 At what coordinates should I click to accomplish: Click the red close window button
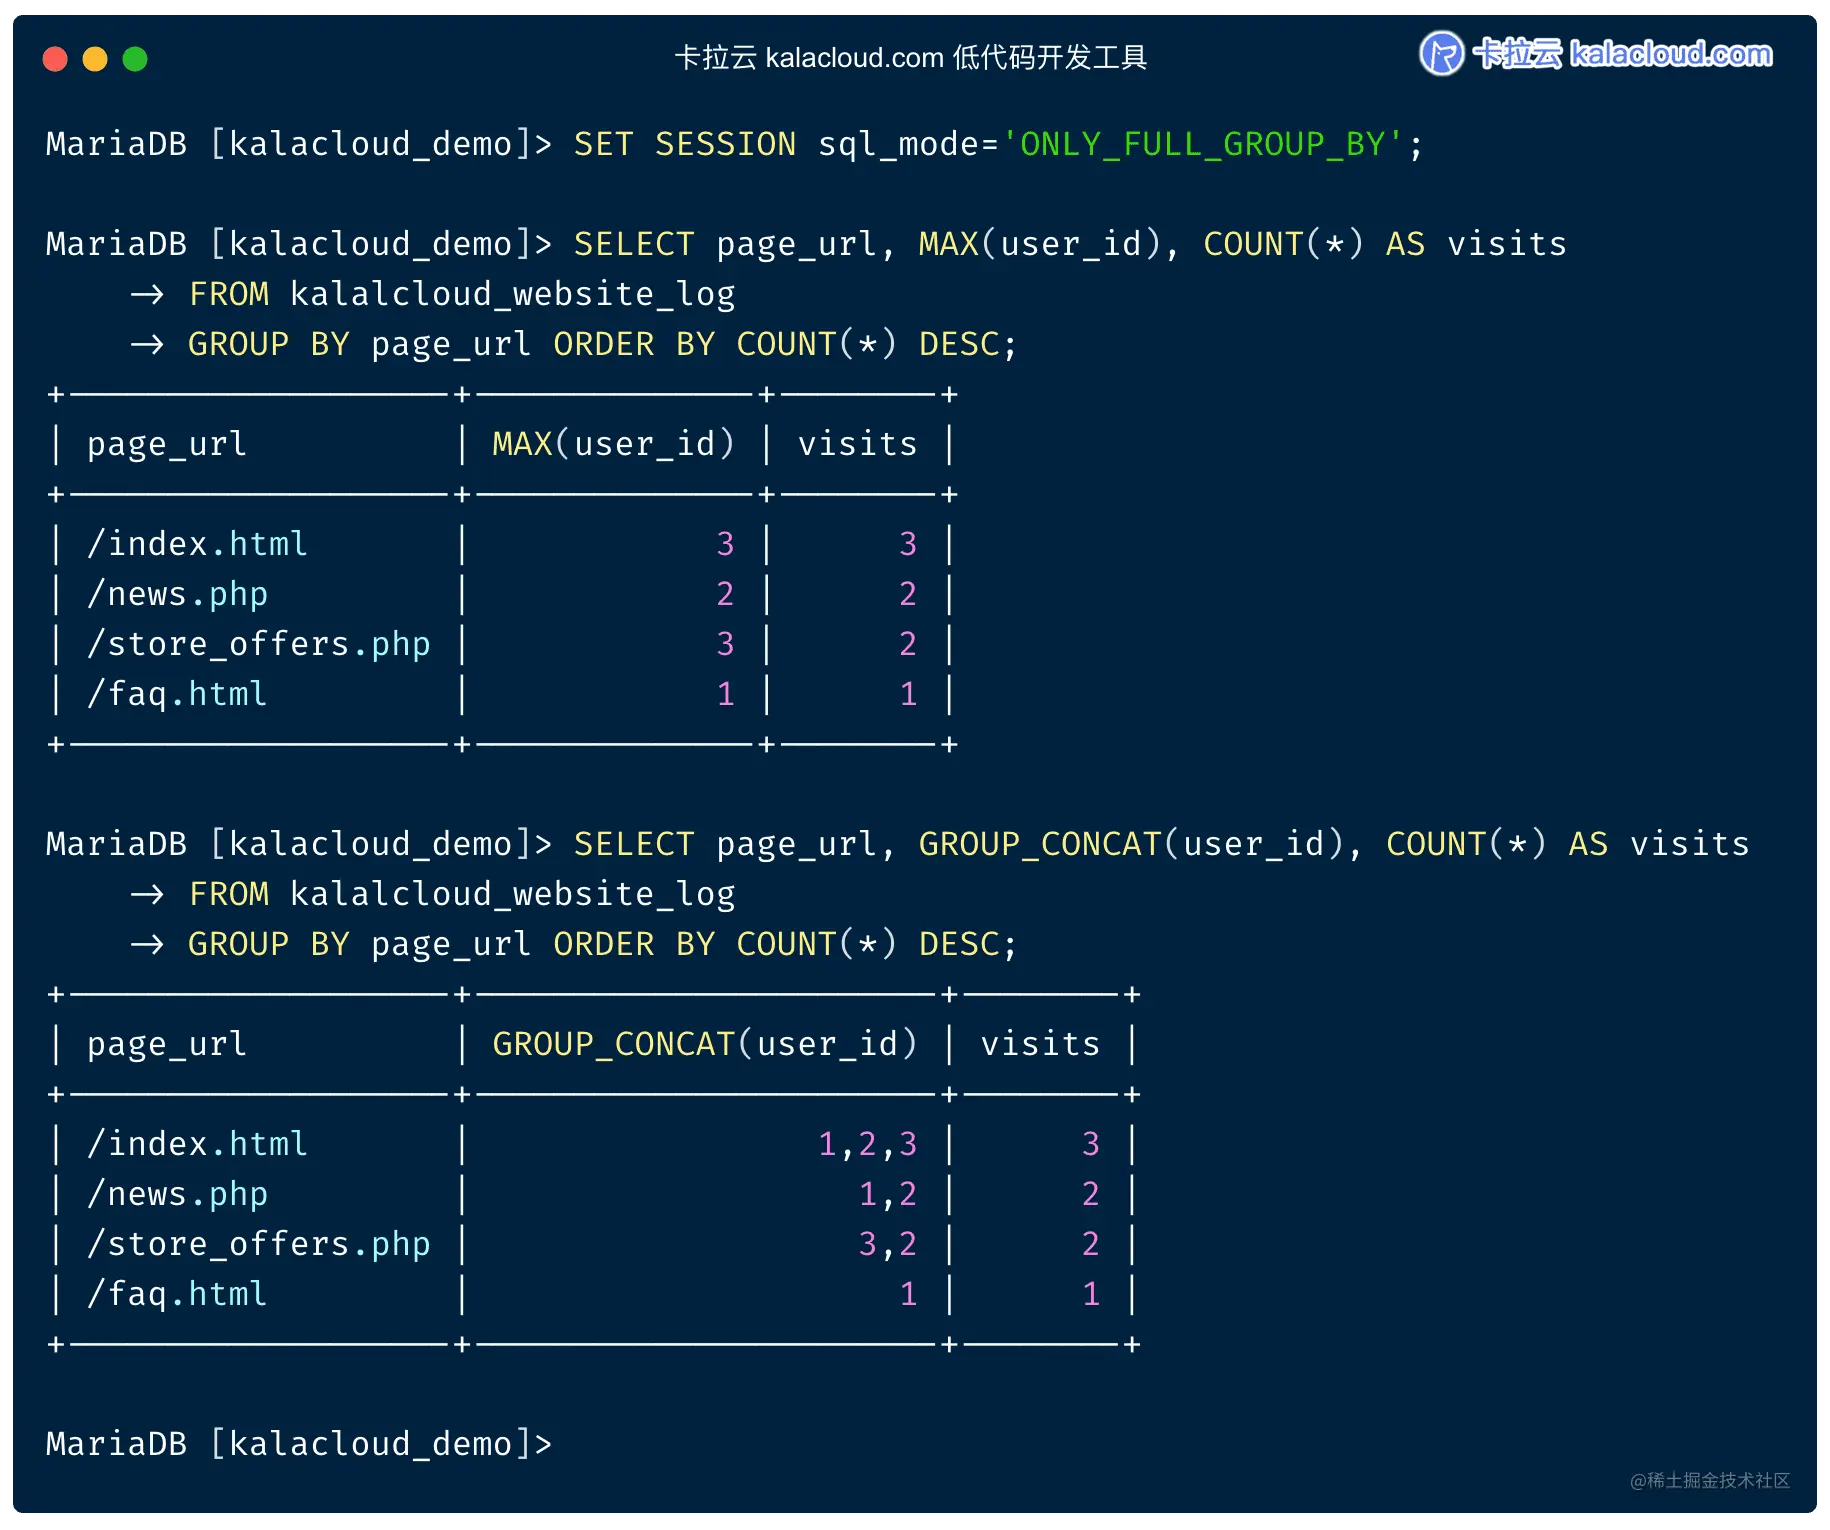pyautogui.click(x=55, y=59)
